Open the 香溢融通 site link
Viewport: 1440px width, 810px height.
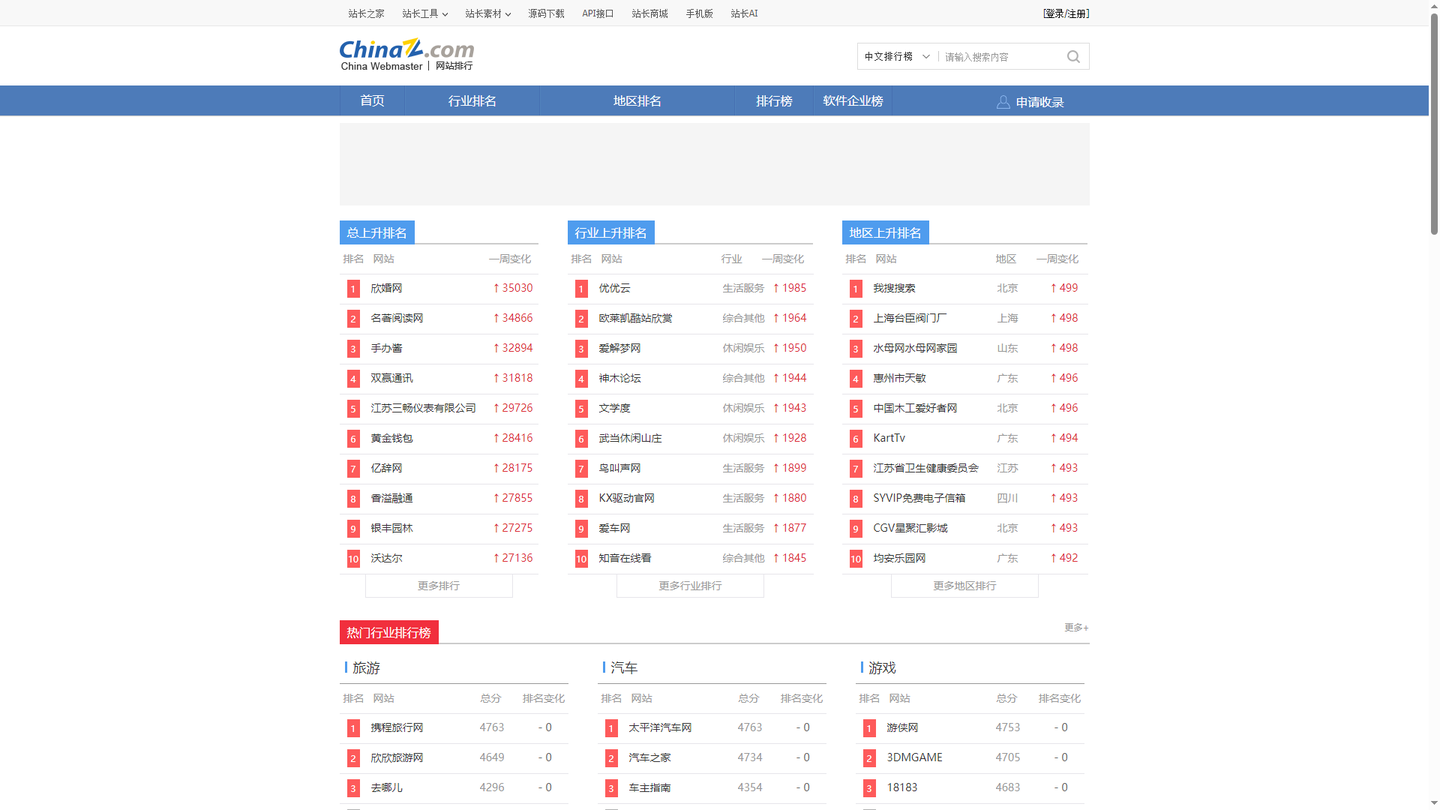click(392, 498)
